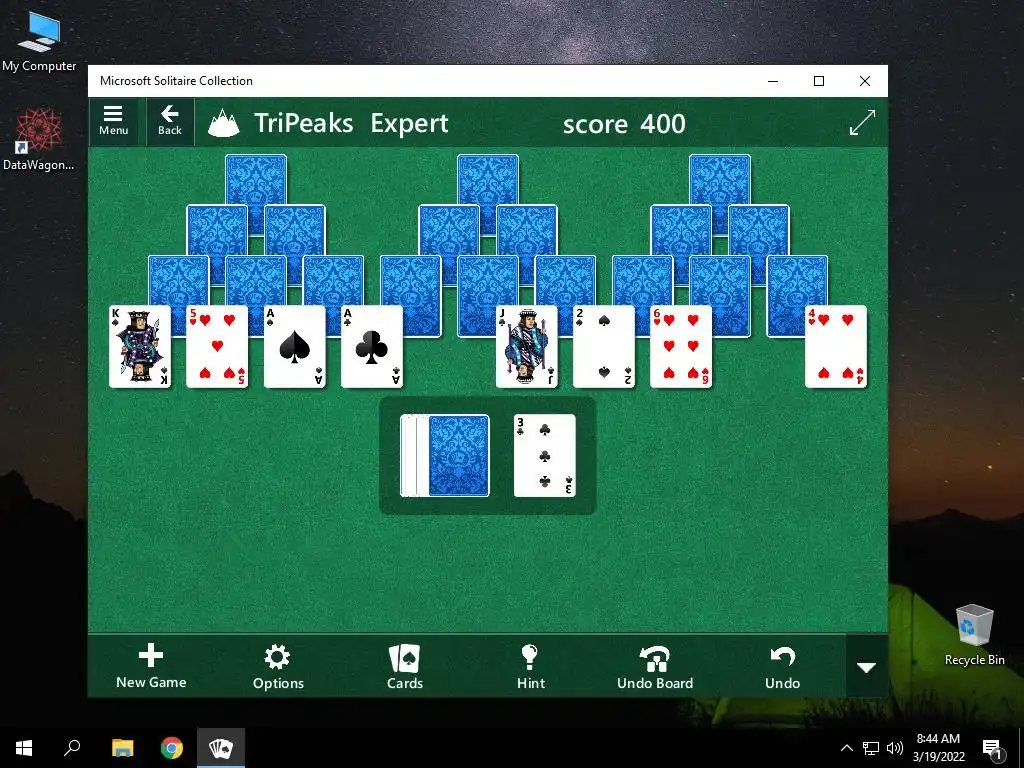Open the notification center icon
1024x768 pixels.
(991, 749)
